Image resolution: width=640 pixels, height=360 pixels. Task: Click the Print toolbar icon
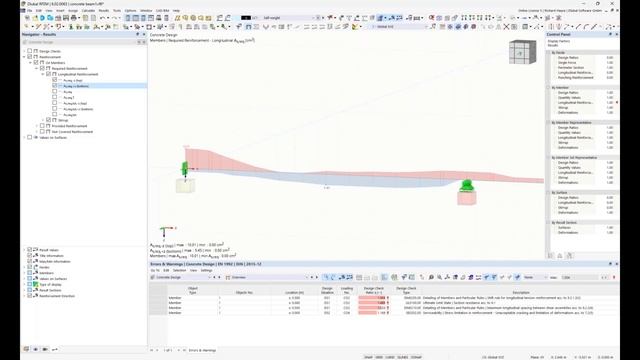click(x=73, y=18)
